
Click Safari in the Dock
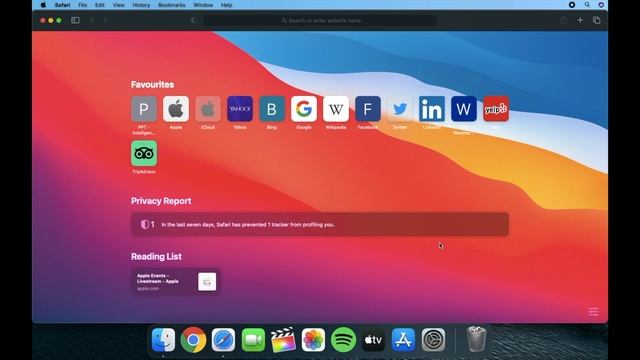pyautogui.click(x=223, y=340)
